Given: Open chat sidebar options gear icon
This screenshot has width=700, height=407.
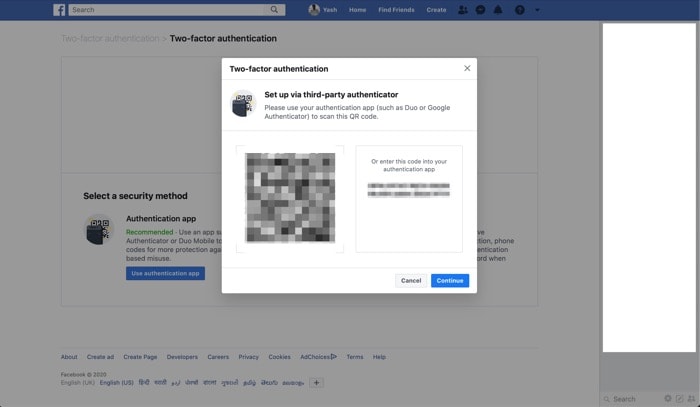Looking at the screenshot, I should click(667, 399).
